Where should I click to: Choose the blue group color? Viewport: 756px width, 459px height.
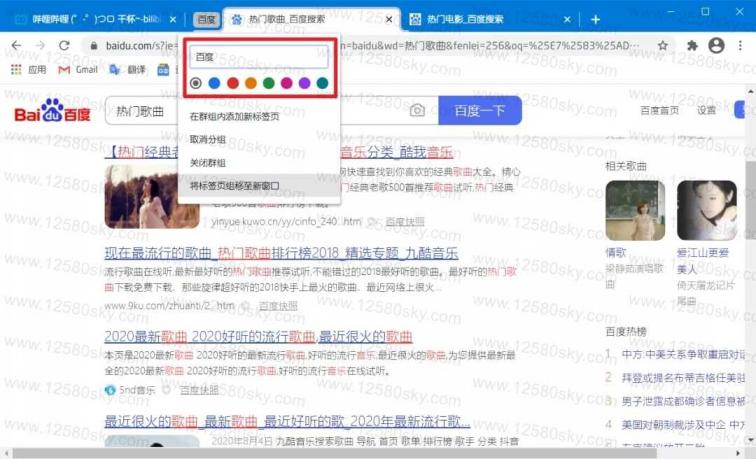point(214,83)
